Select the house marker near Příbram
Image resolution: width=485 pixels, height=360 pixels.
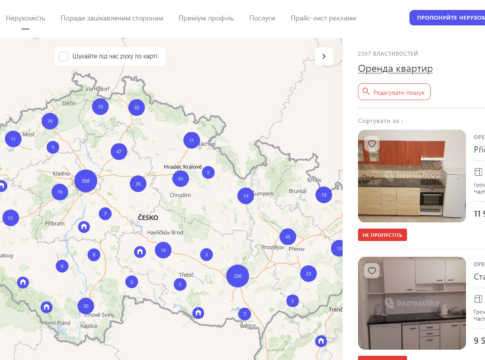[84, 227]
